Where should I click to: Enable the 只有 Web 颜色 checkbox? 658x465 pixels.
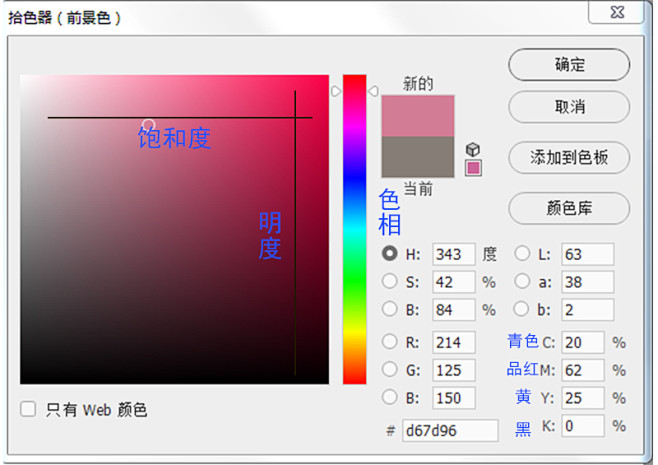(x=29, y=409)
